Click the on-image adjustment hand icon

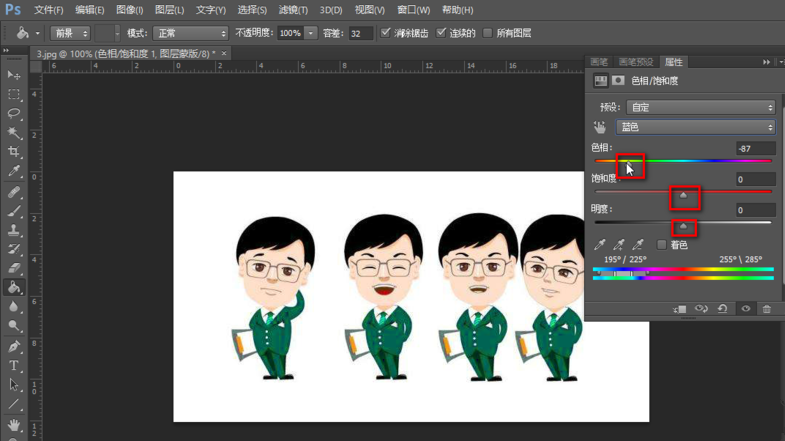(600, 127)
